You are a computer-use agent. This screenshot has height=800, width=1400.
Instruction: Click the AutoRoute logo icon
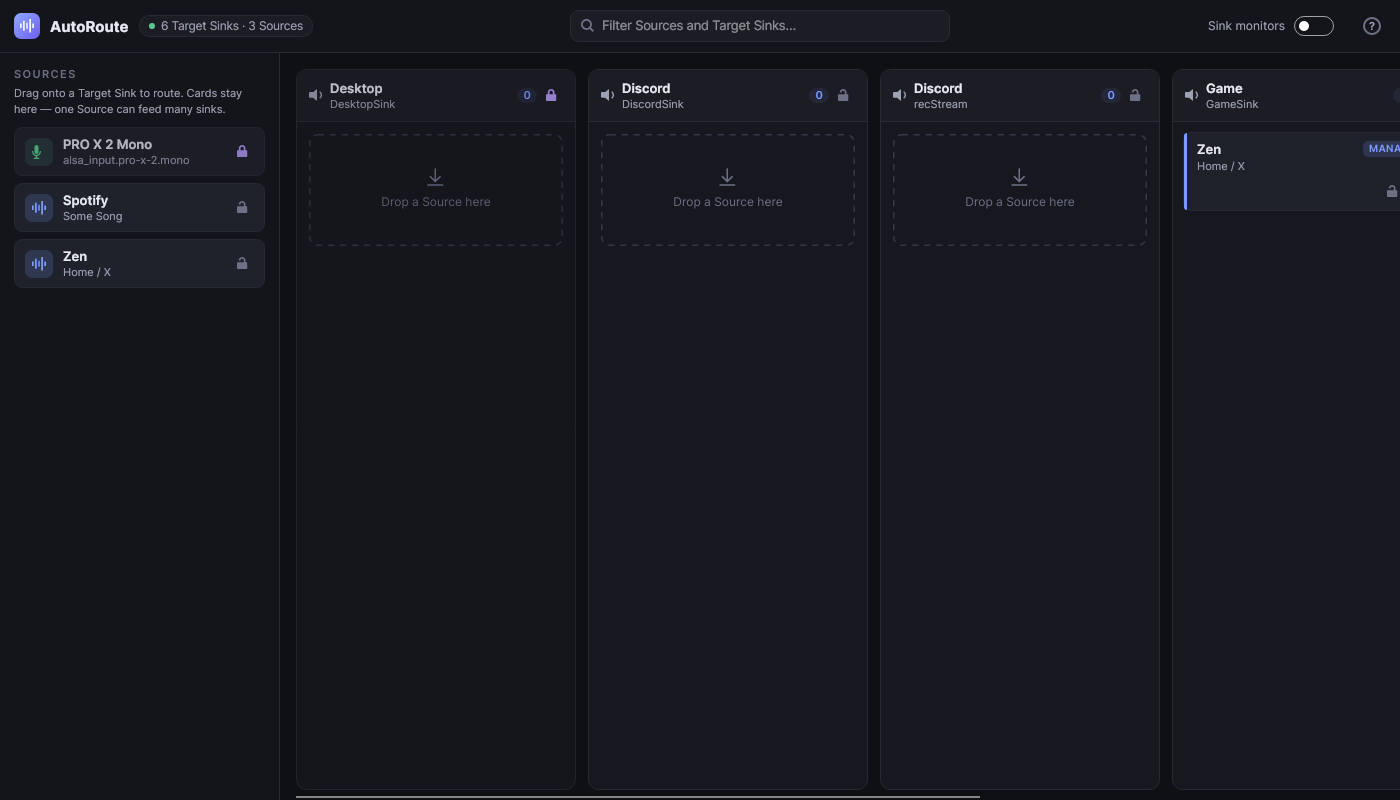point(27,26)
